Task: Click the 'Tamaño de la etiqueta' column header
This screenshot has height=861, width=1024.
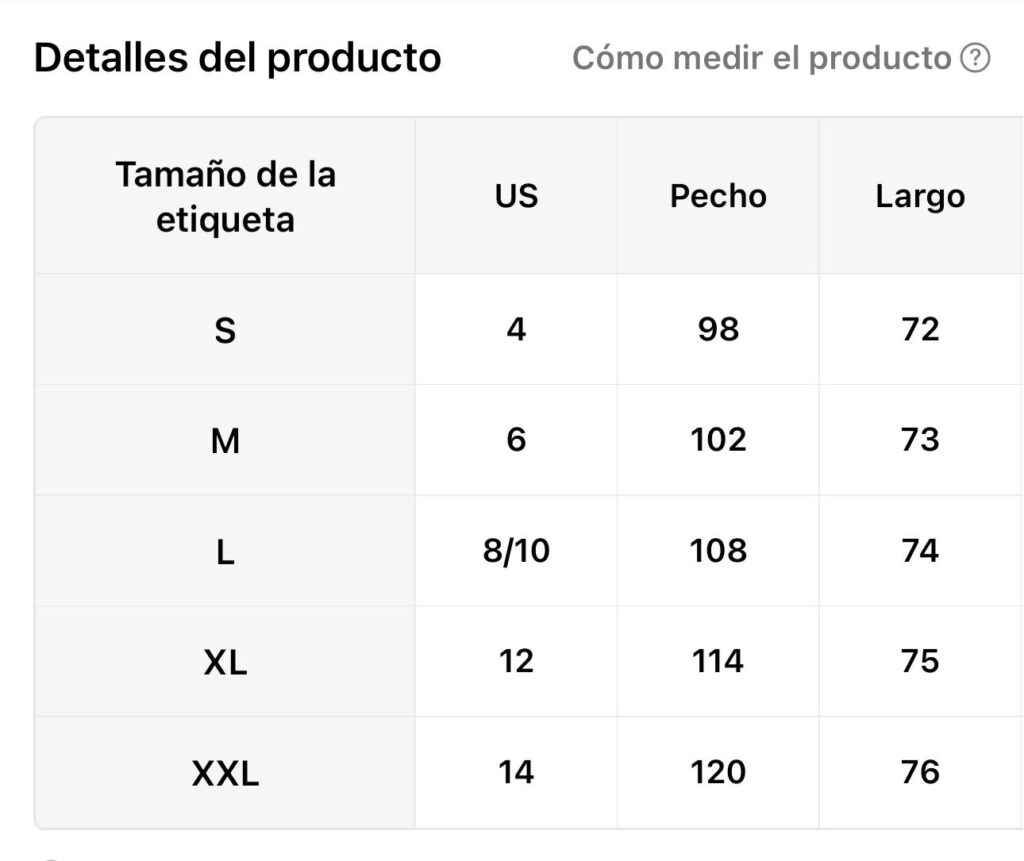Action: (x=225, y=196)
